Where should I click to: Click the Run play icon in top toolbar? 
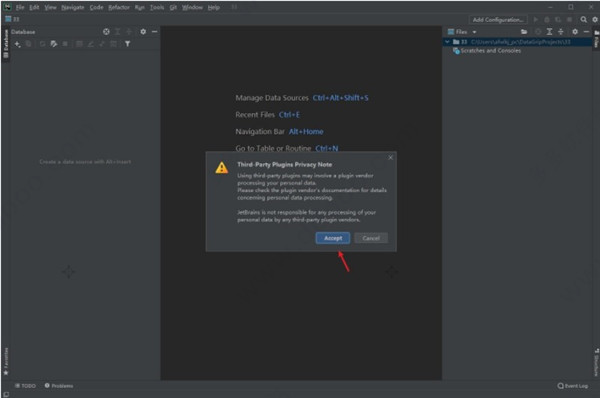536,20
